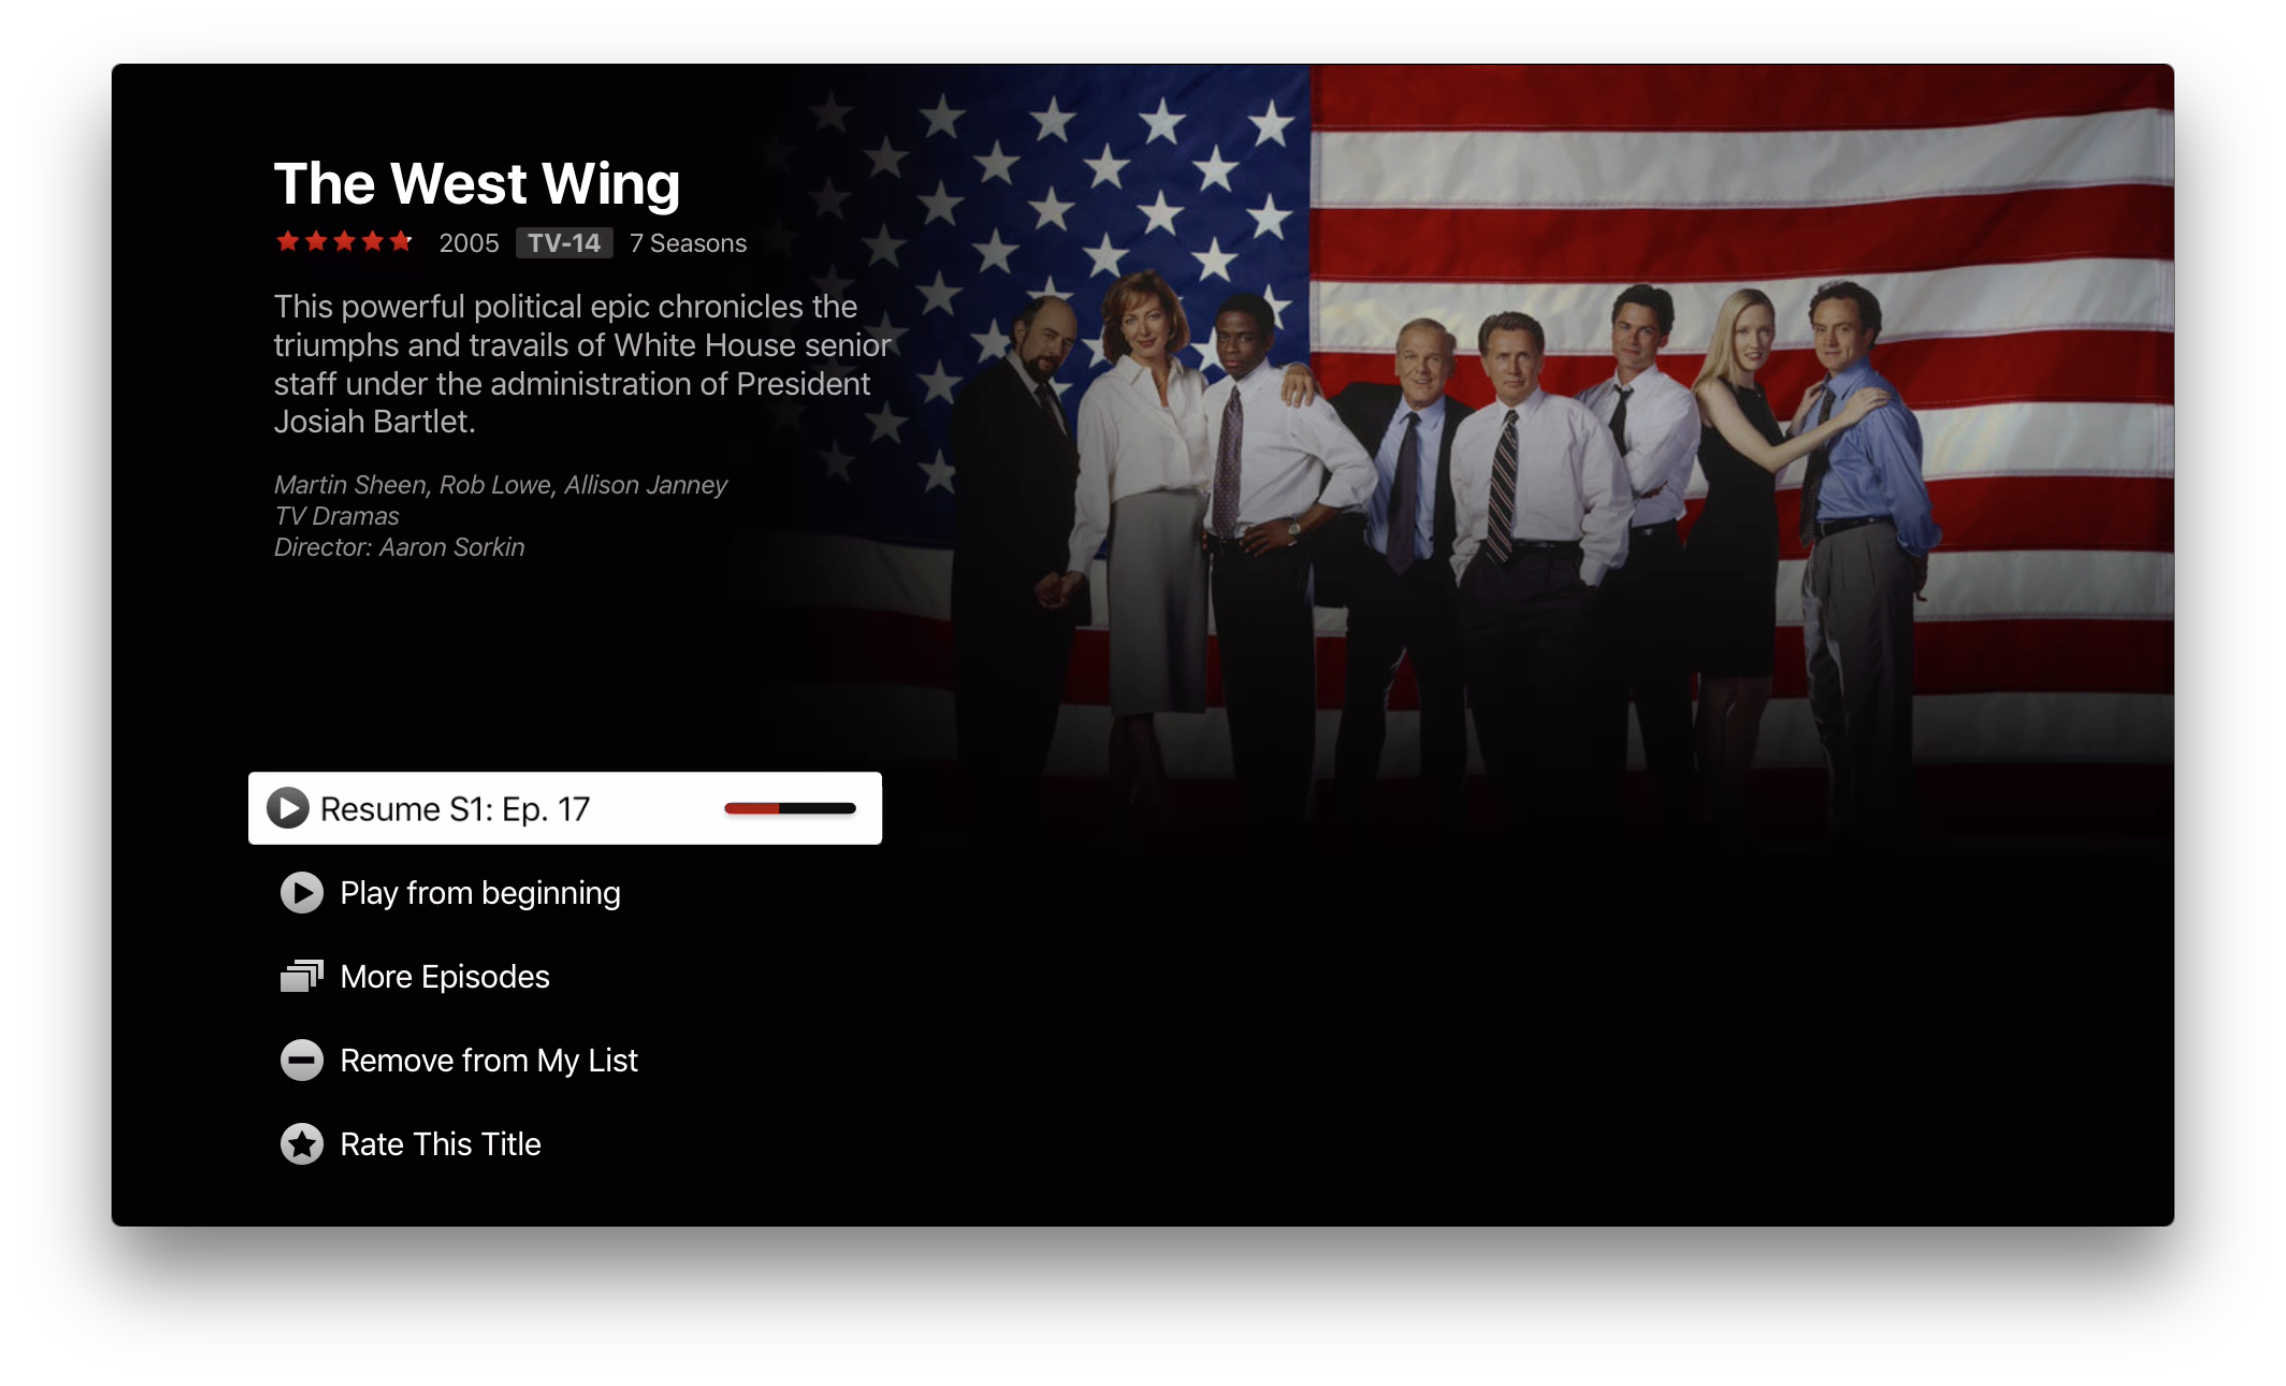Click the 7 Seasons label
Screen dimensions: 2286x1386
coord(688,243)
